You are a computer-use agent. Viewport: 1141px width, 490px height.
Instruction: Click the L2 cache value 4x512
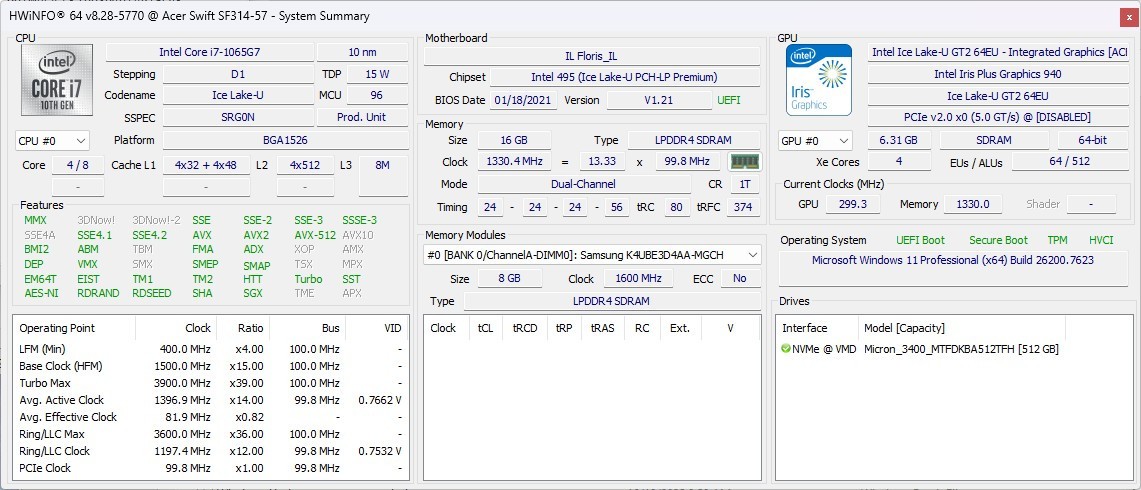(x=306, y=165)
